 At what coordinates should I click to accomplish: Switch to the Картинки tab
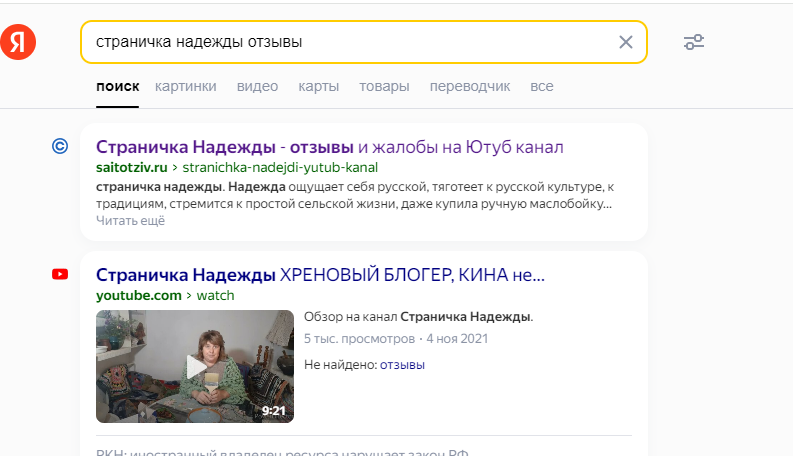tap(186, 86)
